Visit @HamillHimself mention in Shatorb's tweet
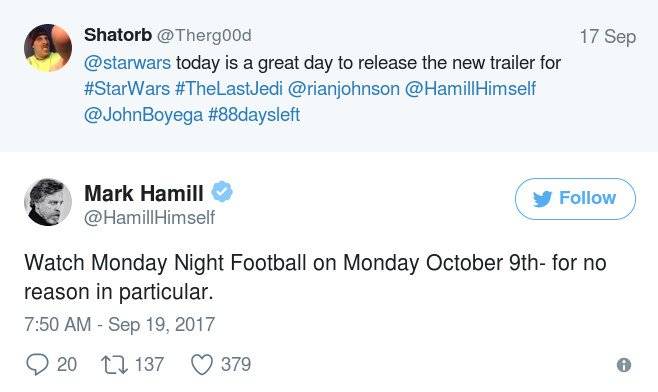Viewport: 658px width, 392px height. click(x=470, y=89)
